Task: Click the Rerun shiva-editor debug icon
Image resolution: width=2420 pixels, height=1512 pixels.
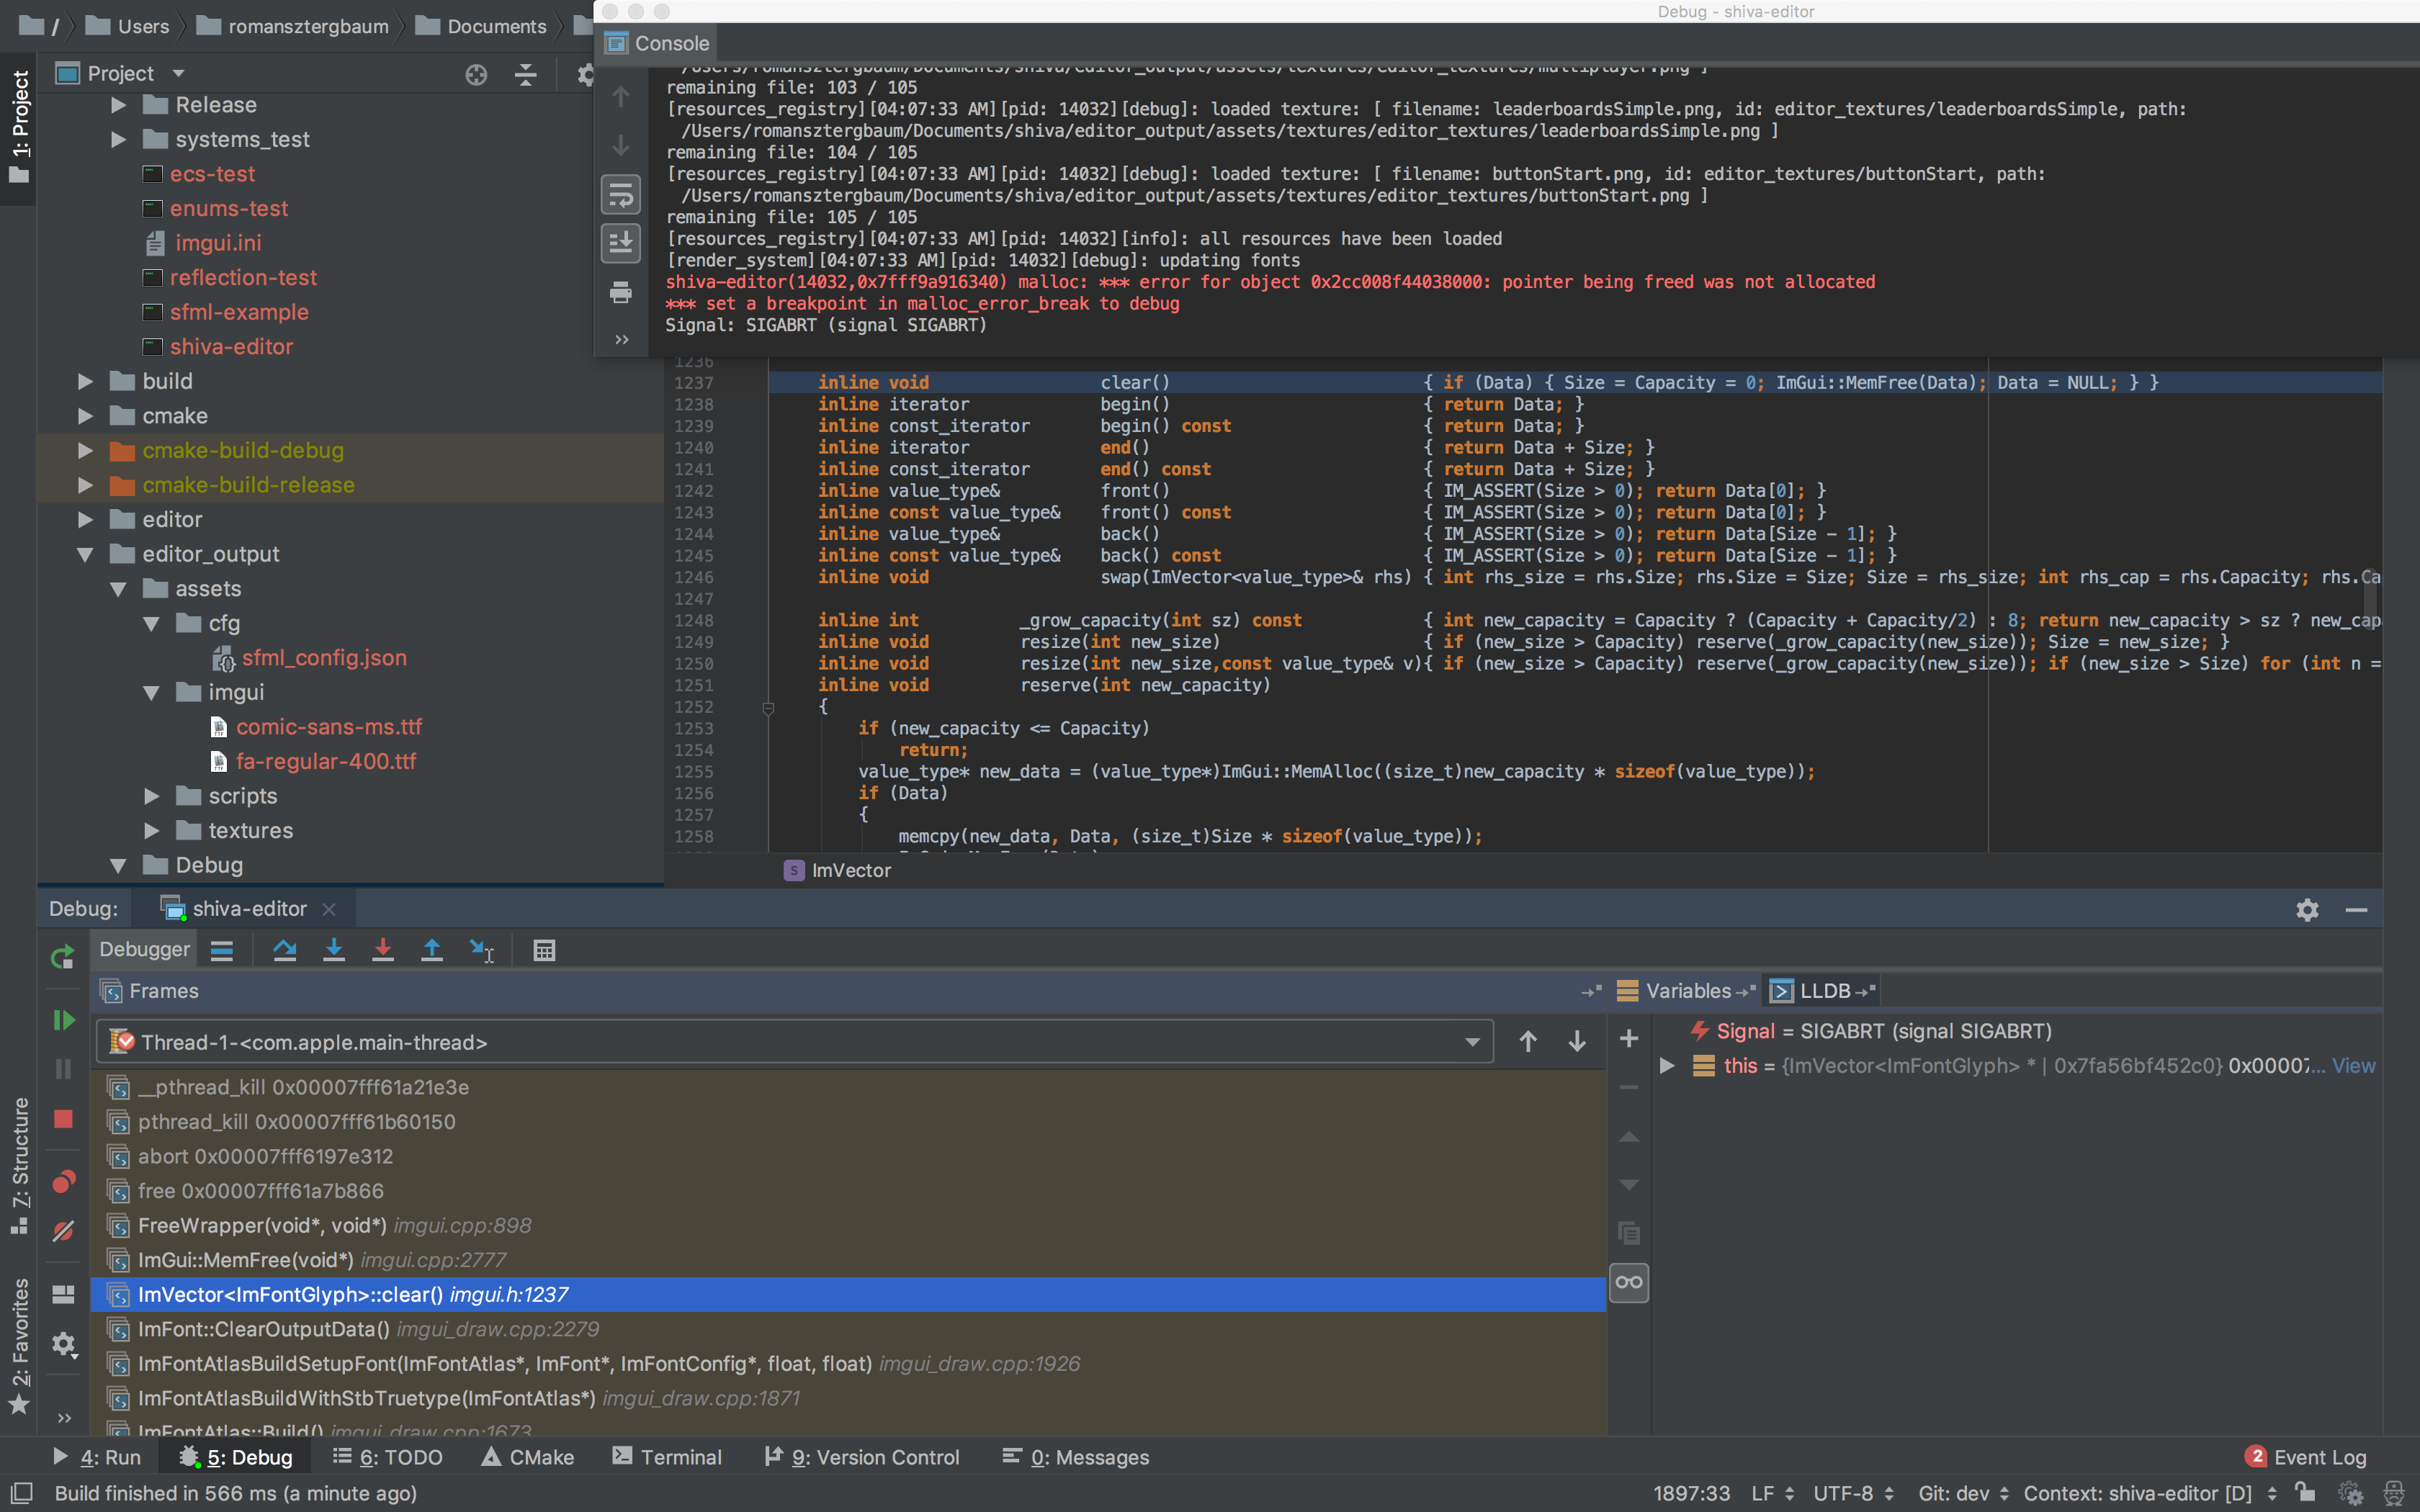Action: [x=63, y=957]
